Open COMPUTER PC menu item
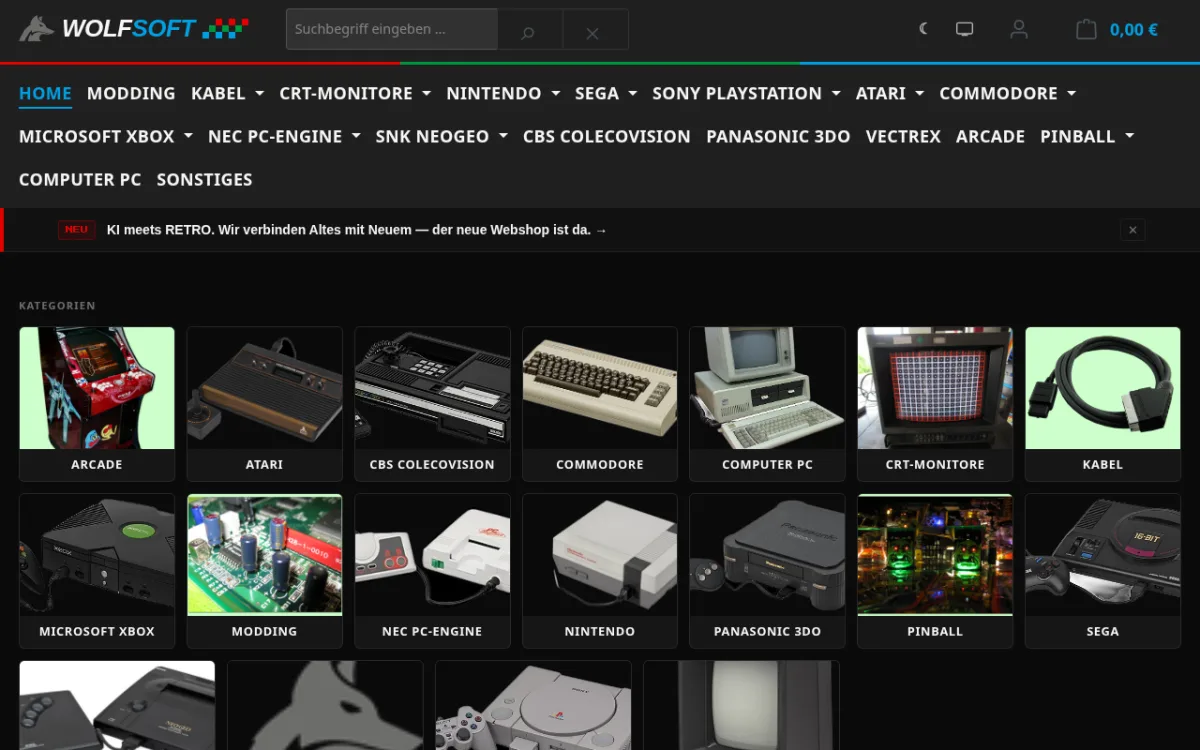Viewport: 1200px width, 750px height. tap(80, 179)
